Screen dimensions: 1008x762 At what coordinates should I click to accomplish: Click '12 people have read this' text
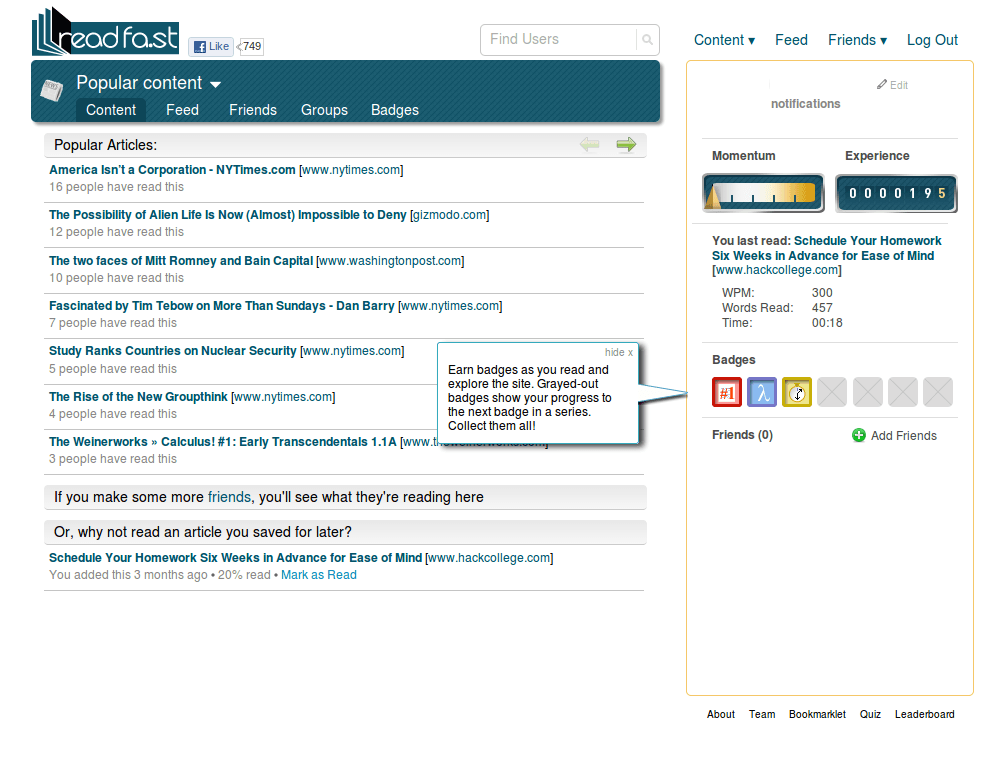(116, 231)
